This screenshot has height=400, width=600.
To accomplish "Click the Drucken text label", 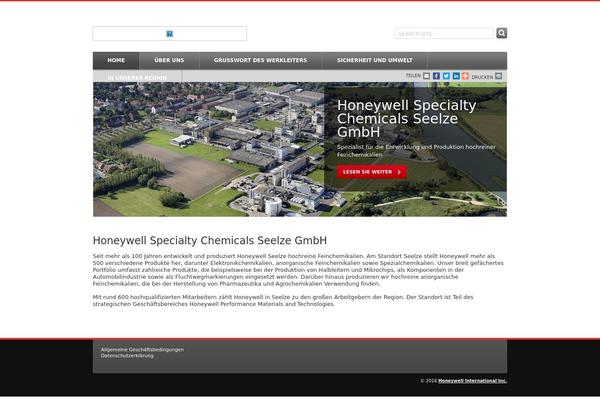I will click(482, 77).
